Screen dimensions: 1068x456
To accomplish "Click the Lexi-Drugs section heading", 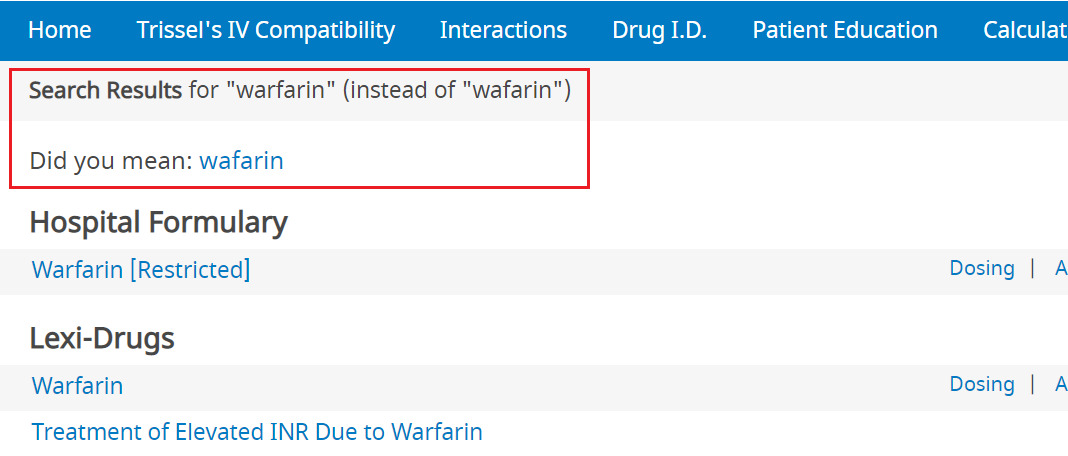I will pos(102,338).
